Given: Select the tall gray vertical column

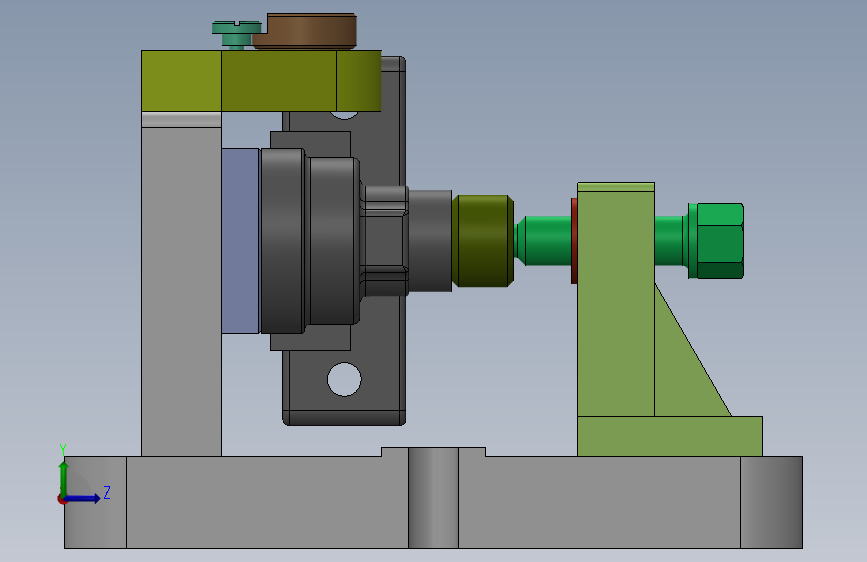Looking at the screenshot, I should pos(181,284).
